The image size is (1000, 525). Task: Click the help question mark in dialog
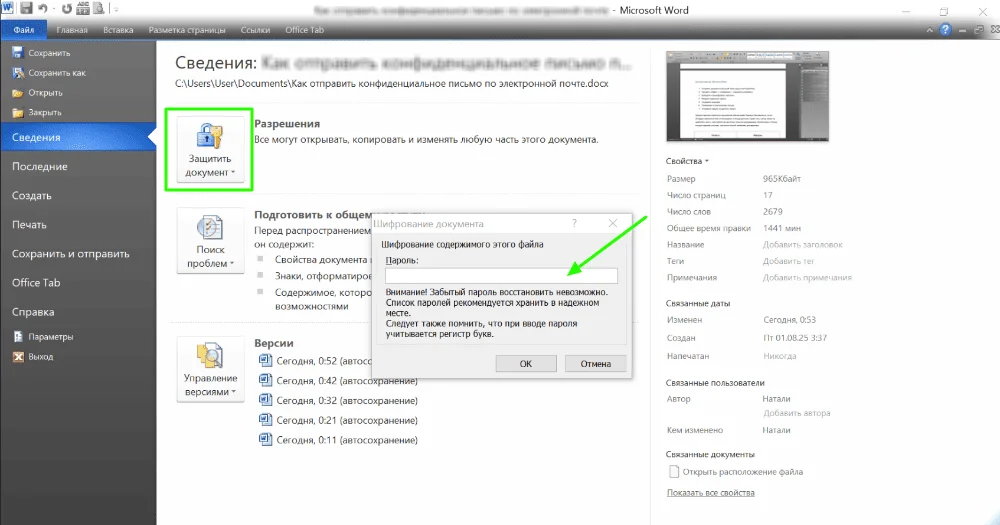tap(575, 223)
